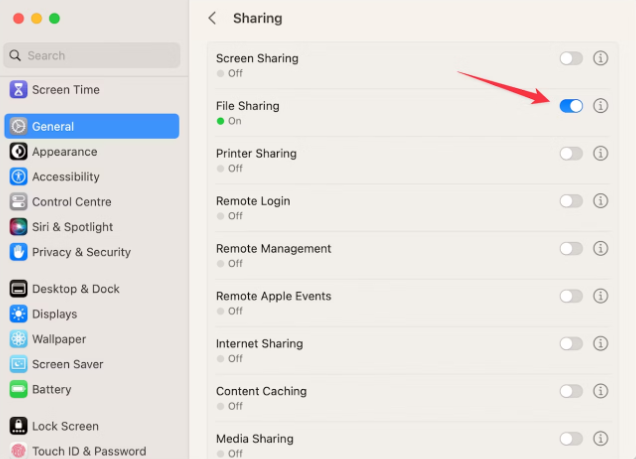Click the Appearance icon in sidebar
This screenshot has height=459, width=636.
click(18, 152)
